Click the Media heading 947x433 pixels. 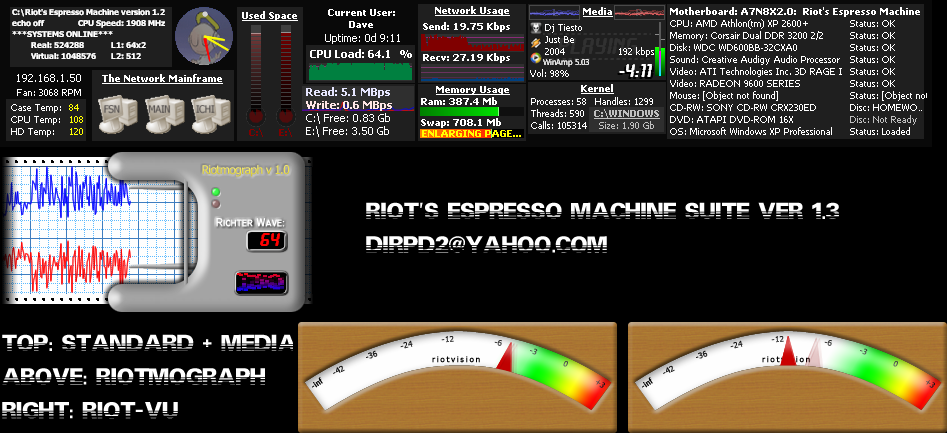pos(597,11)
